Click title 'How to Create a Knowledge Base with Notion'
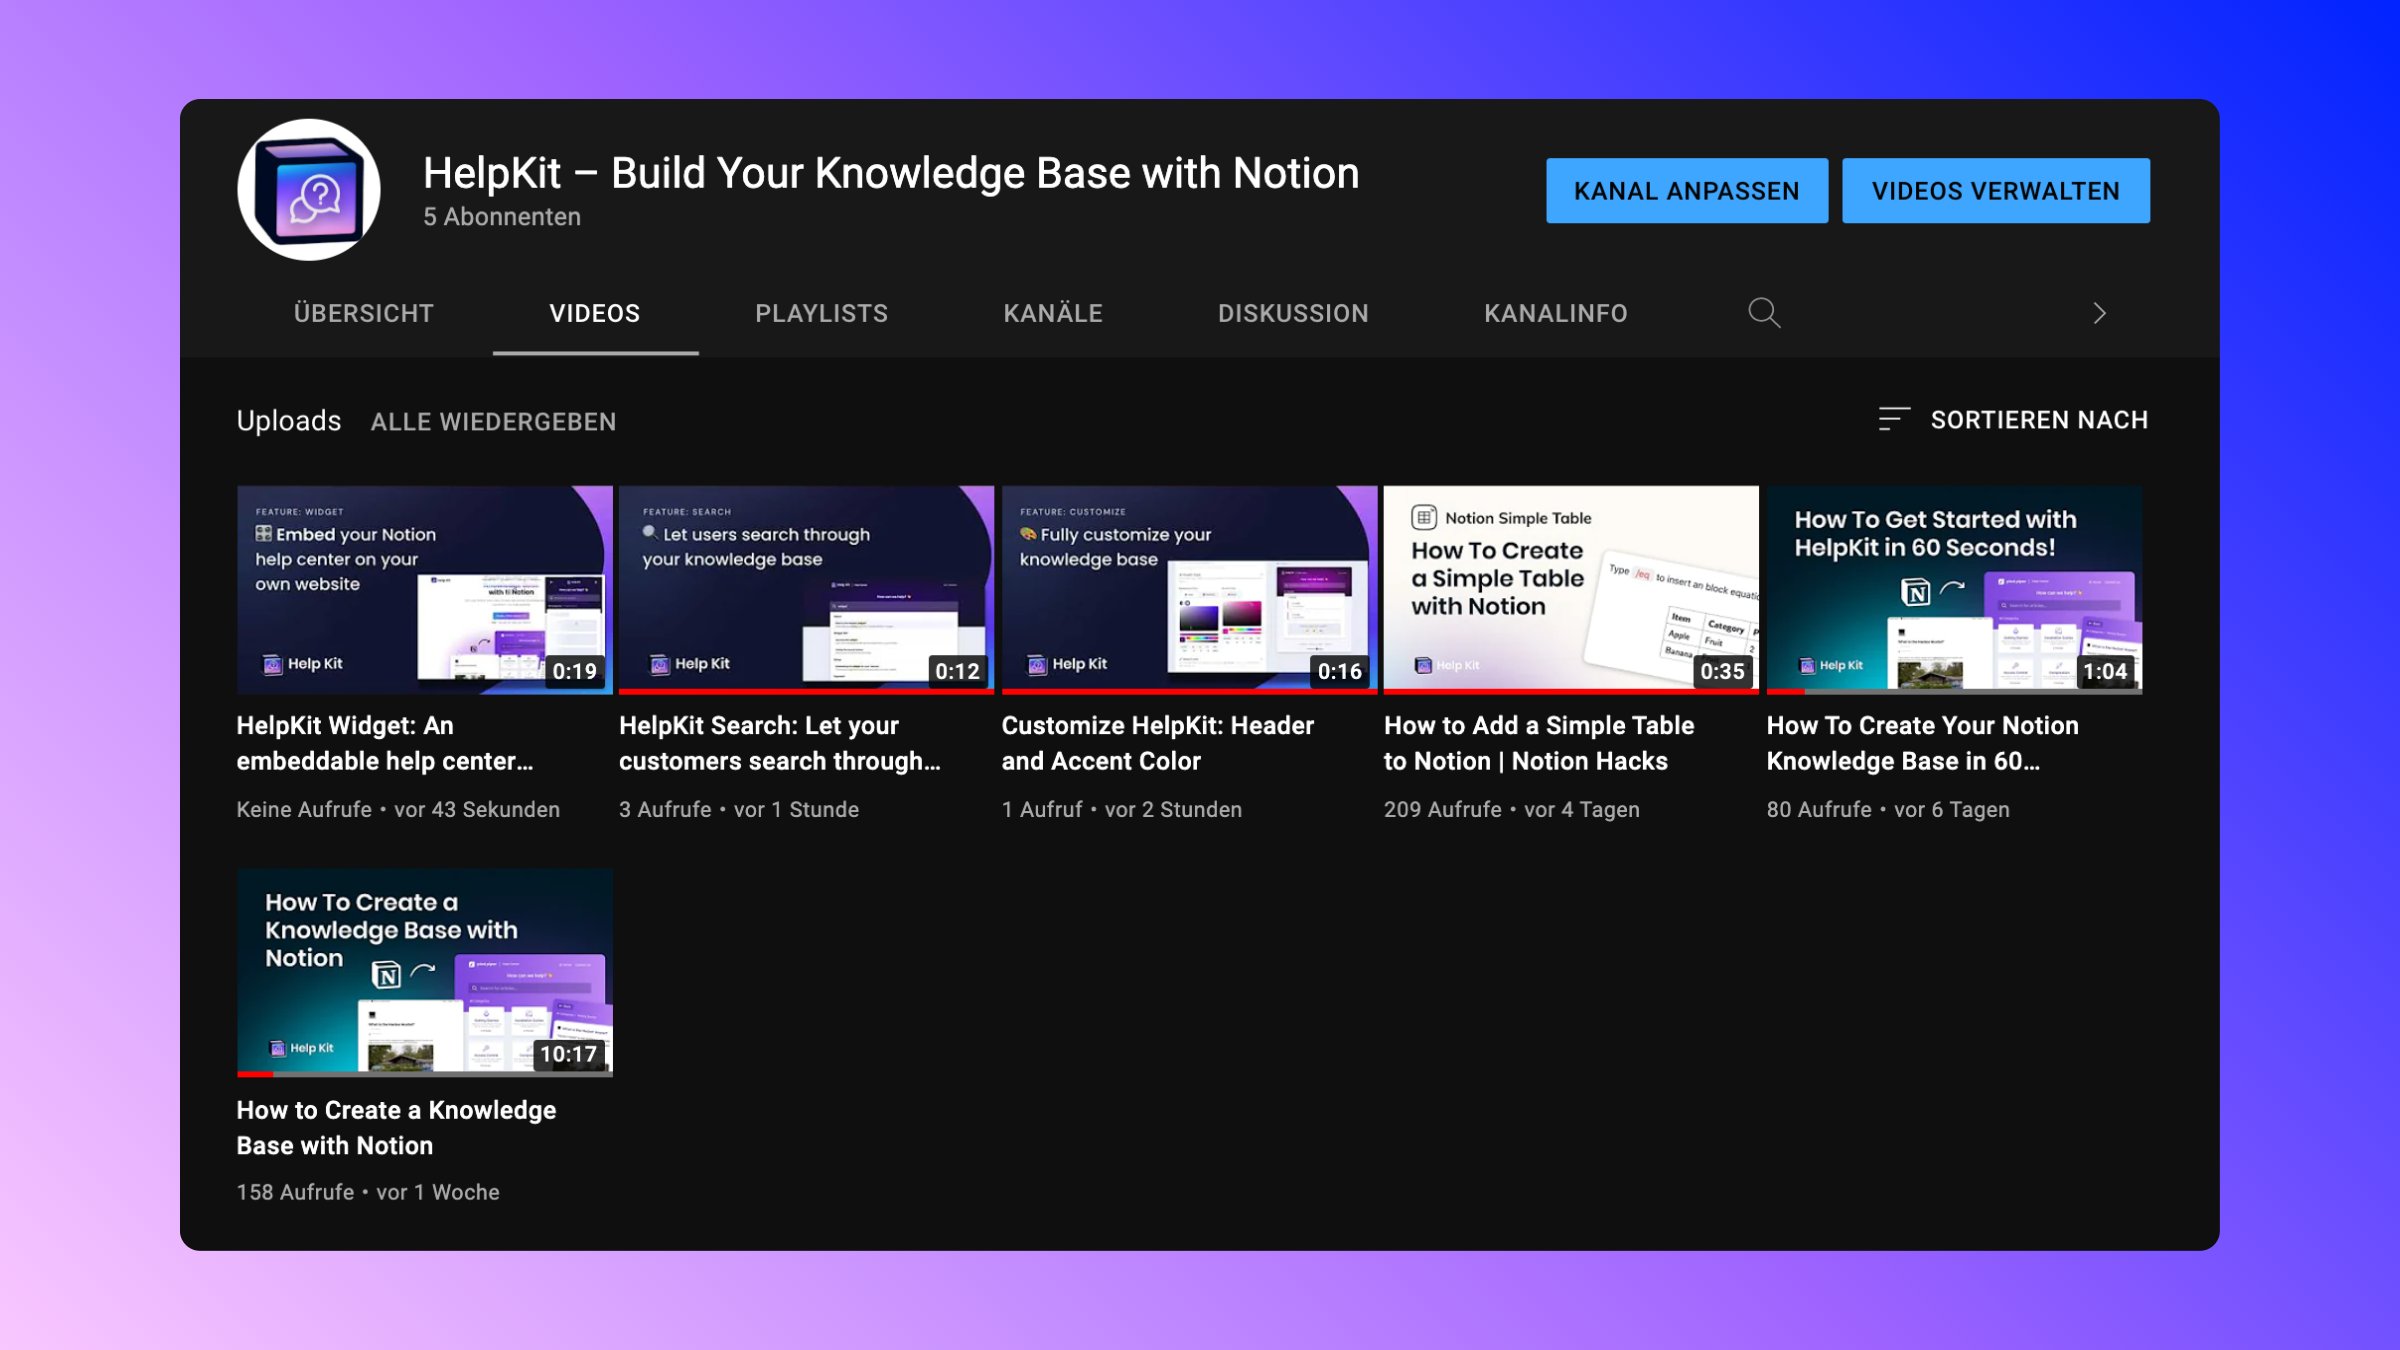The height and width of the screenshot is (1350, 2400). [396, 1127]
